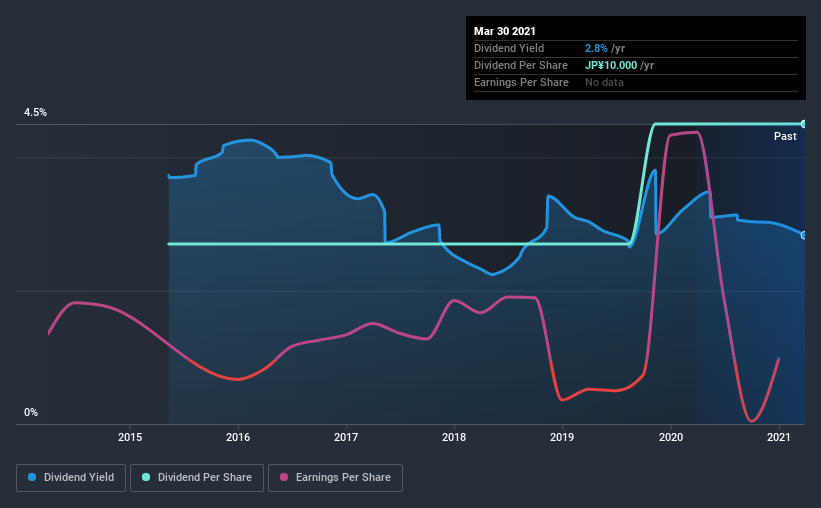Click the blue Dividend Yield legend dot
This screenshot has width=821, height=508.
pos(32,477)
